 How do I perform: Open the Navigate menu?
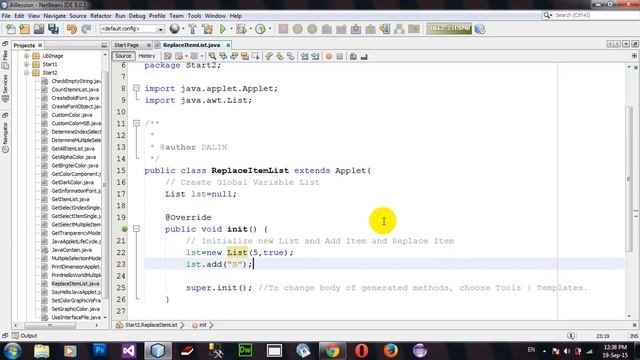pyautogui.click(x=55, y=16)
